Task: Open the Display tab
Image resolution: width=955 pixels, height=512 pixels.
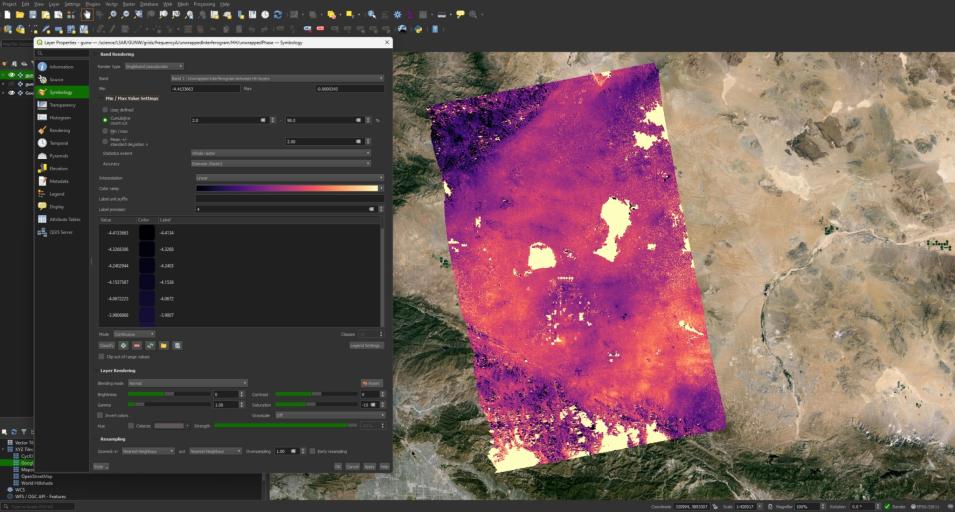Action: pos(62,207)
